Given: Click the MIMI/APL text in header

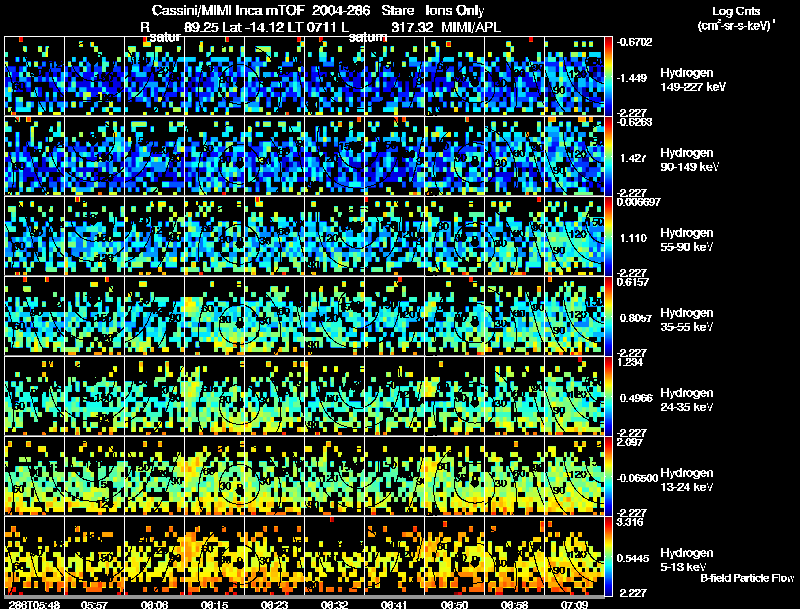Looking at the screenshot, I should 470,27.
